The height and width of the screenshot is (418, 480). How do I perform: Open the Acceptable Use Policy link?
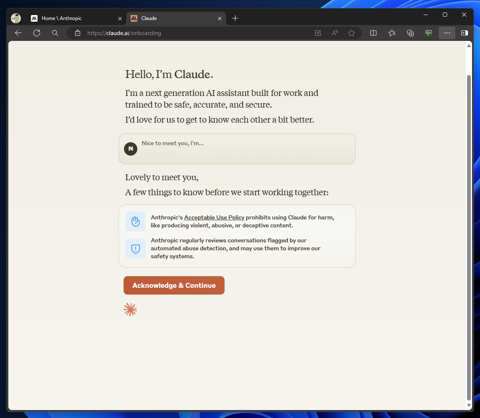(214, 217)
